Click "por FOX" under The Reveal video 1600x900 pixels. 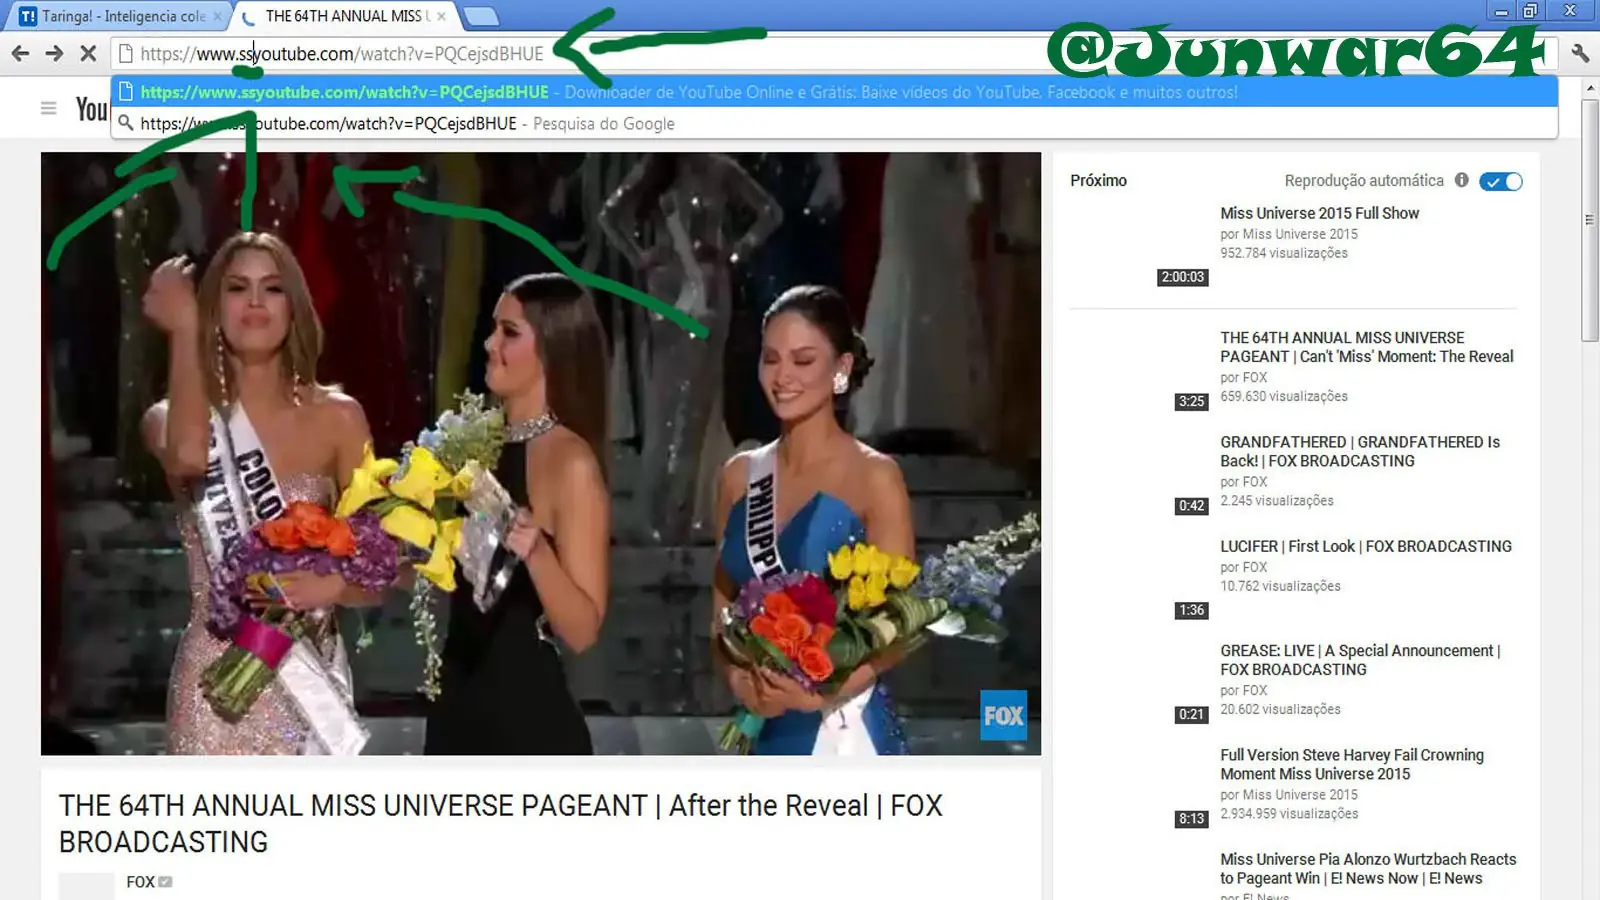(x=1243, y=377)
